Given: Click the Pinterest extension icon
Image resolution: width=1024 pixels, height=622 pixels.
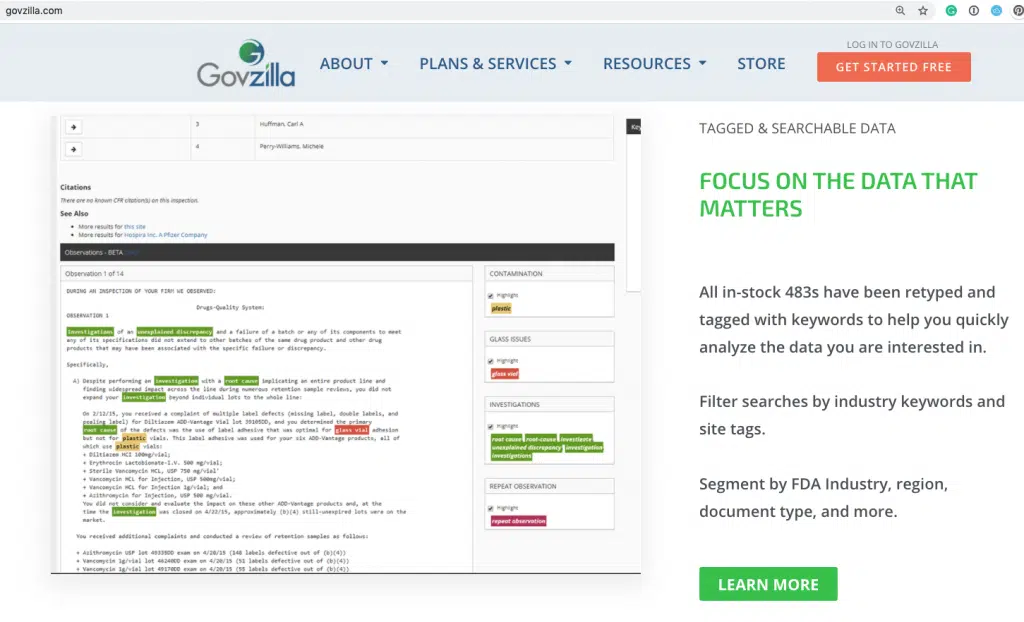Looking at the screenshot, I should click(x=1018, y=10).
